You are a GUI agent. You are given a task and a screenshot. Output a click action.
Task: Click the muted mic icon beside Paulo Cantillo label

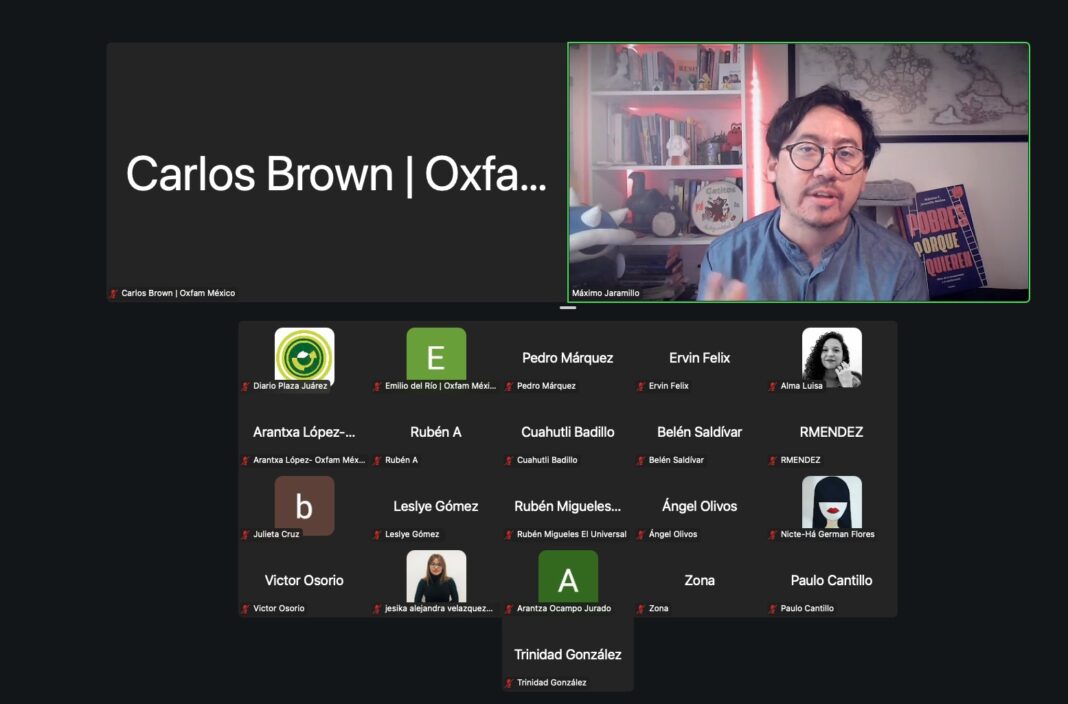772,609
